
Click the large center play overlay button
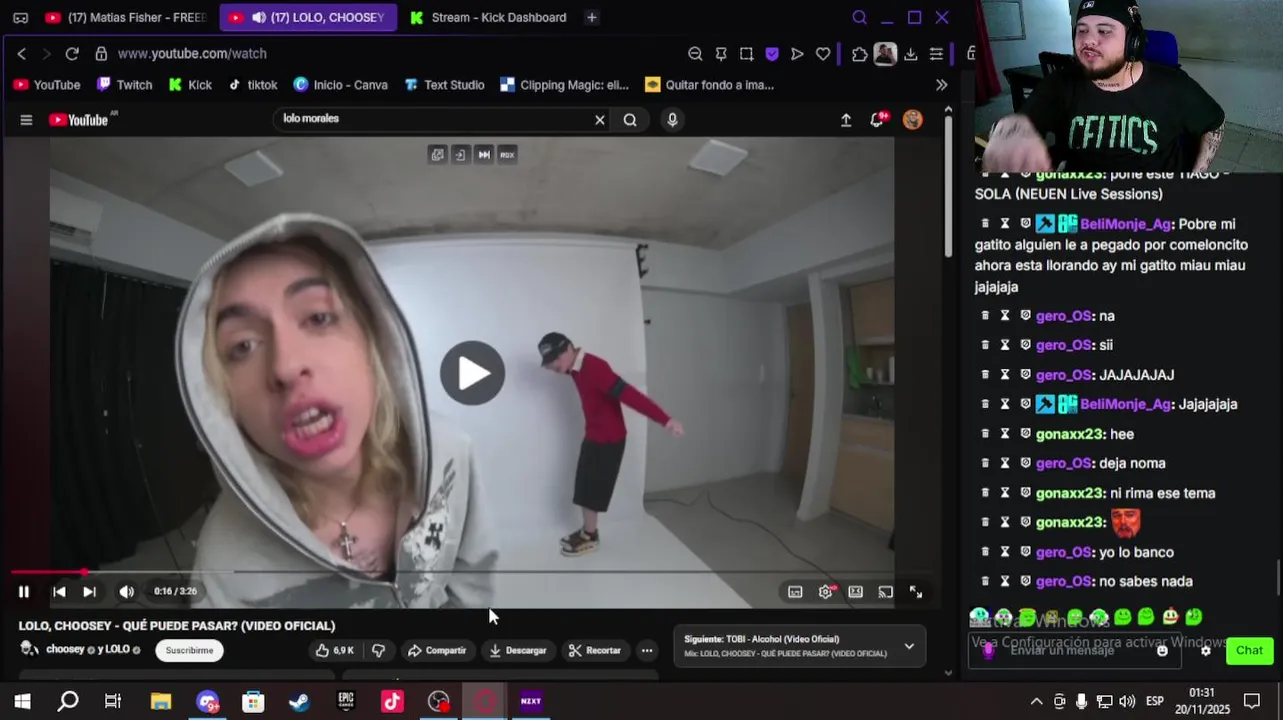point(472,373)
